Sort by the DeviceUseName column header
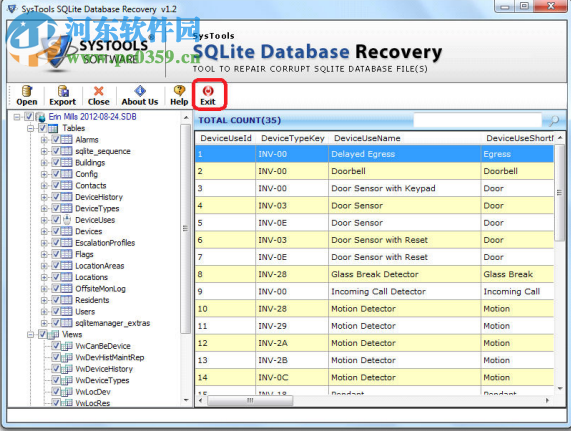 coord(405,138)
